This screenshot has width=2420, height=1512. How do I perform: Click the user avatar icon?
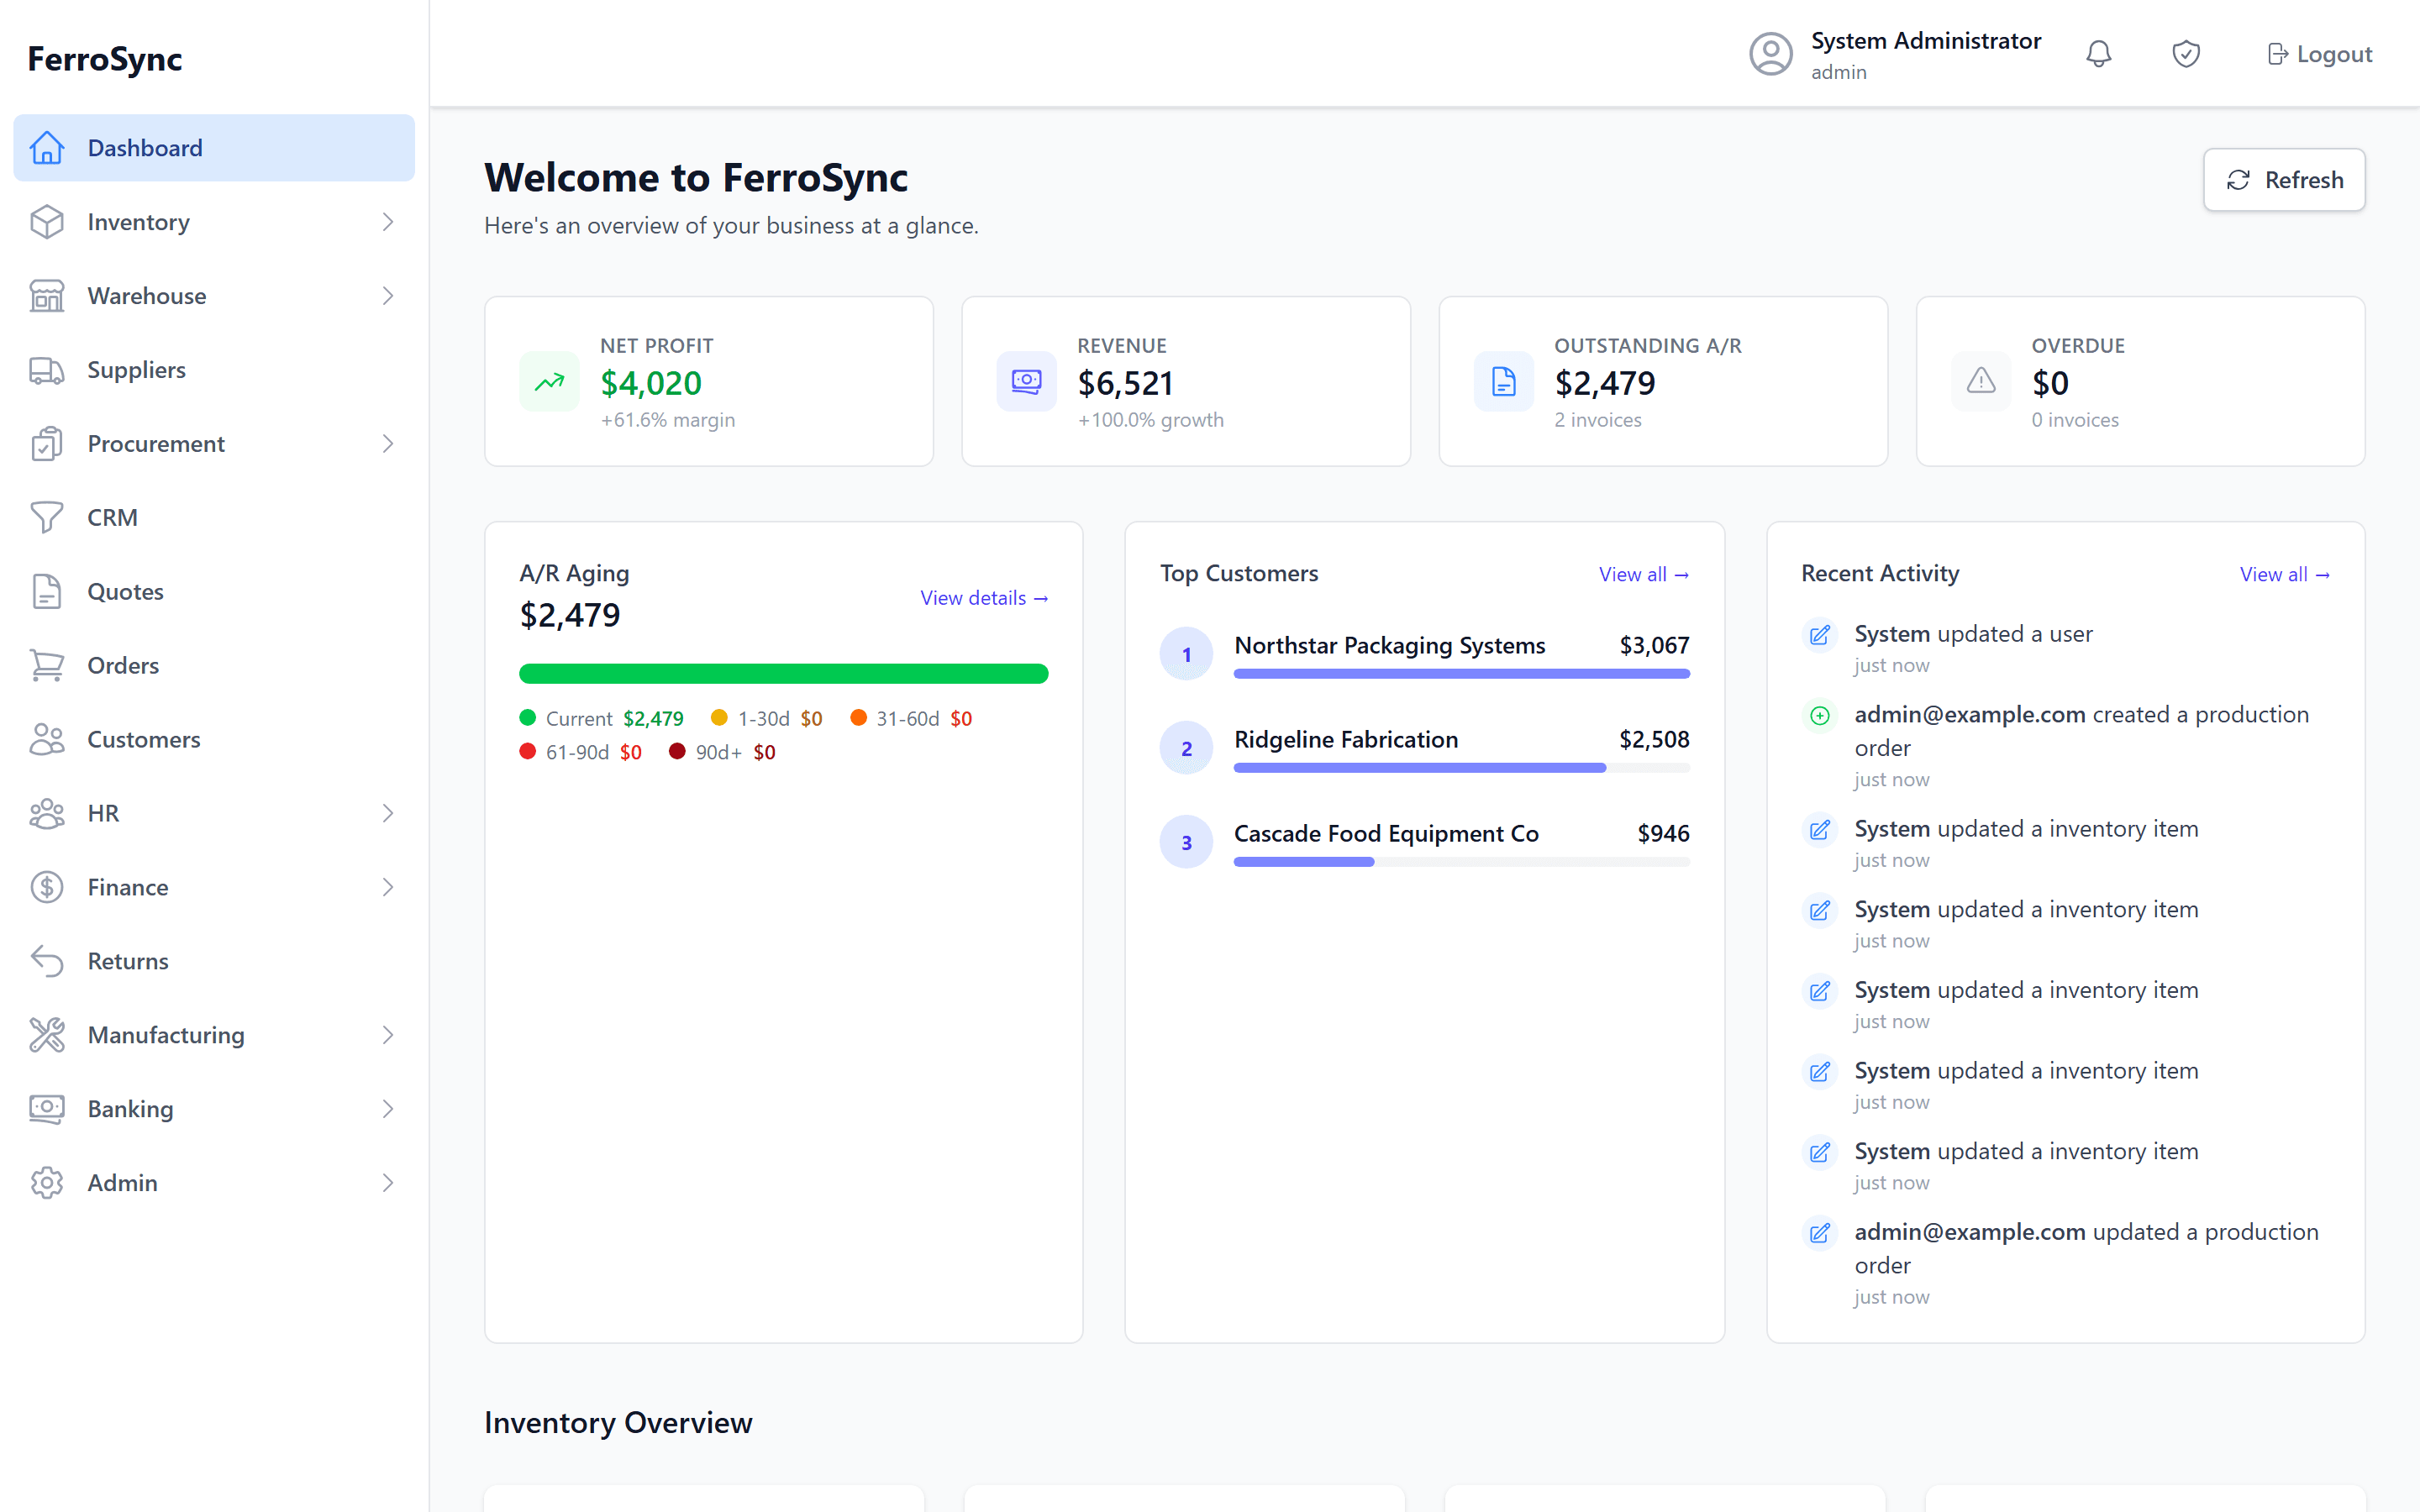pyautogui.click(x=1771, y=54)
